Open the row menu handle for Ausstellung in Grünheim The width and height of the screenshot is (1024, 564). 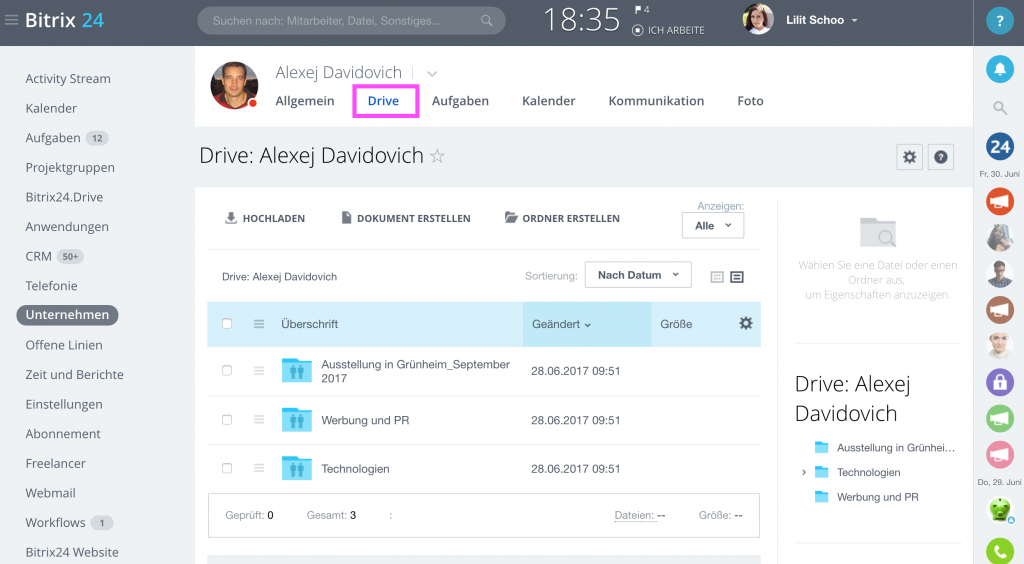pyautogui.click(x=259, y=371)
